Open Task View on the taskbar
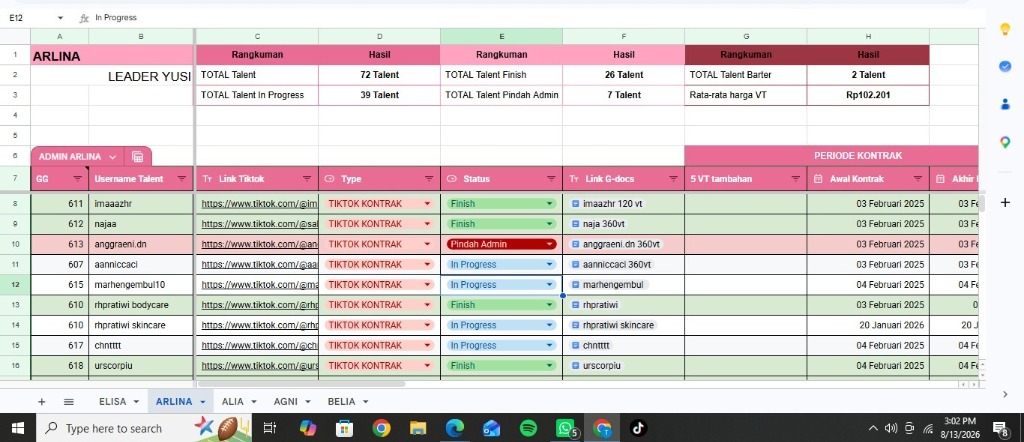This screenshot has width=1024, height=442. (268, 428)
